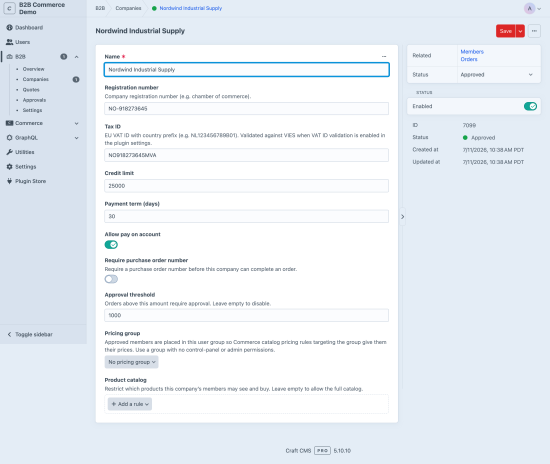Open the three-dots actions menu next to Save

point(534,31)
